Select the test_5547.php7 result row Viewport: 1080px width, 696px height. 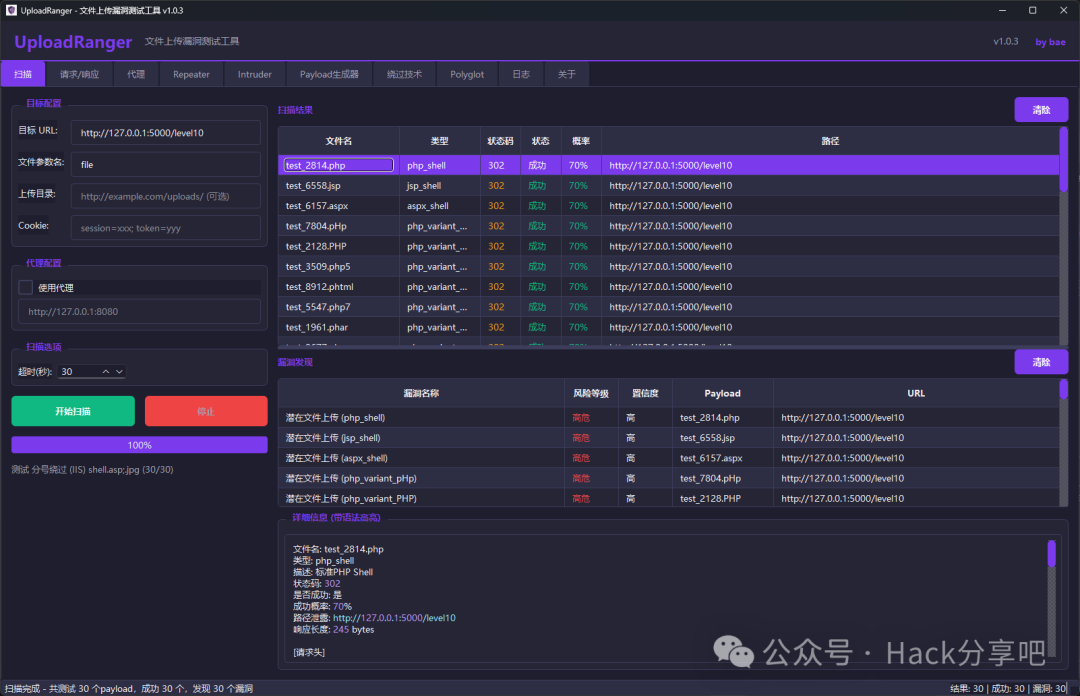[668, 307]
